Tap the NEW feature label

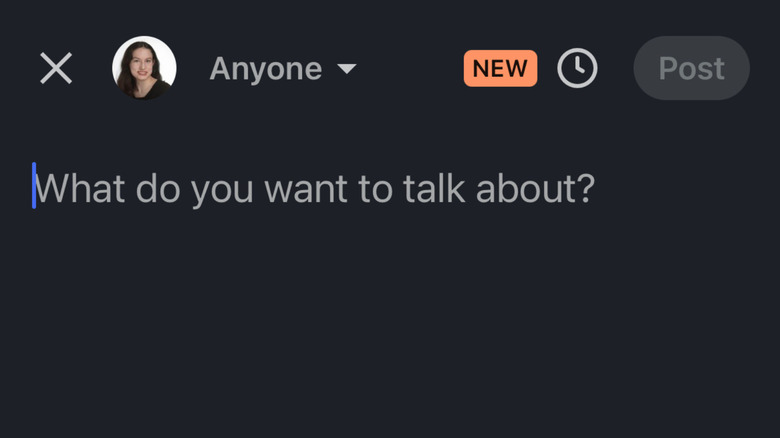pos(500,69)
